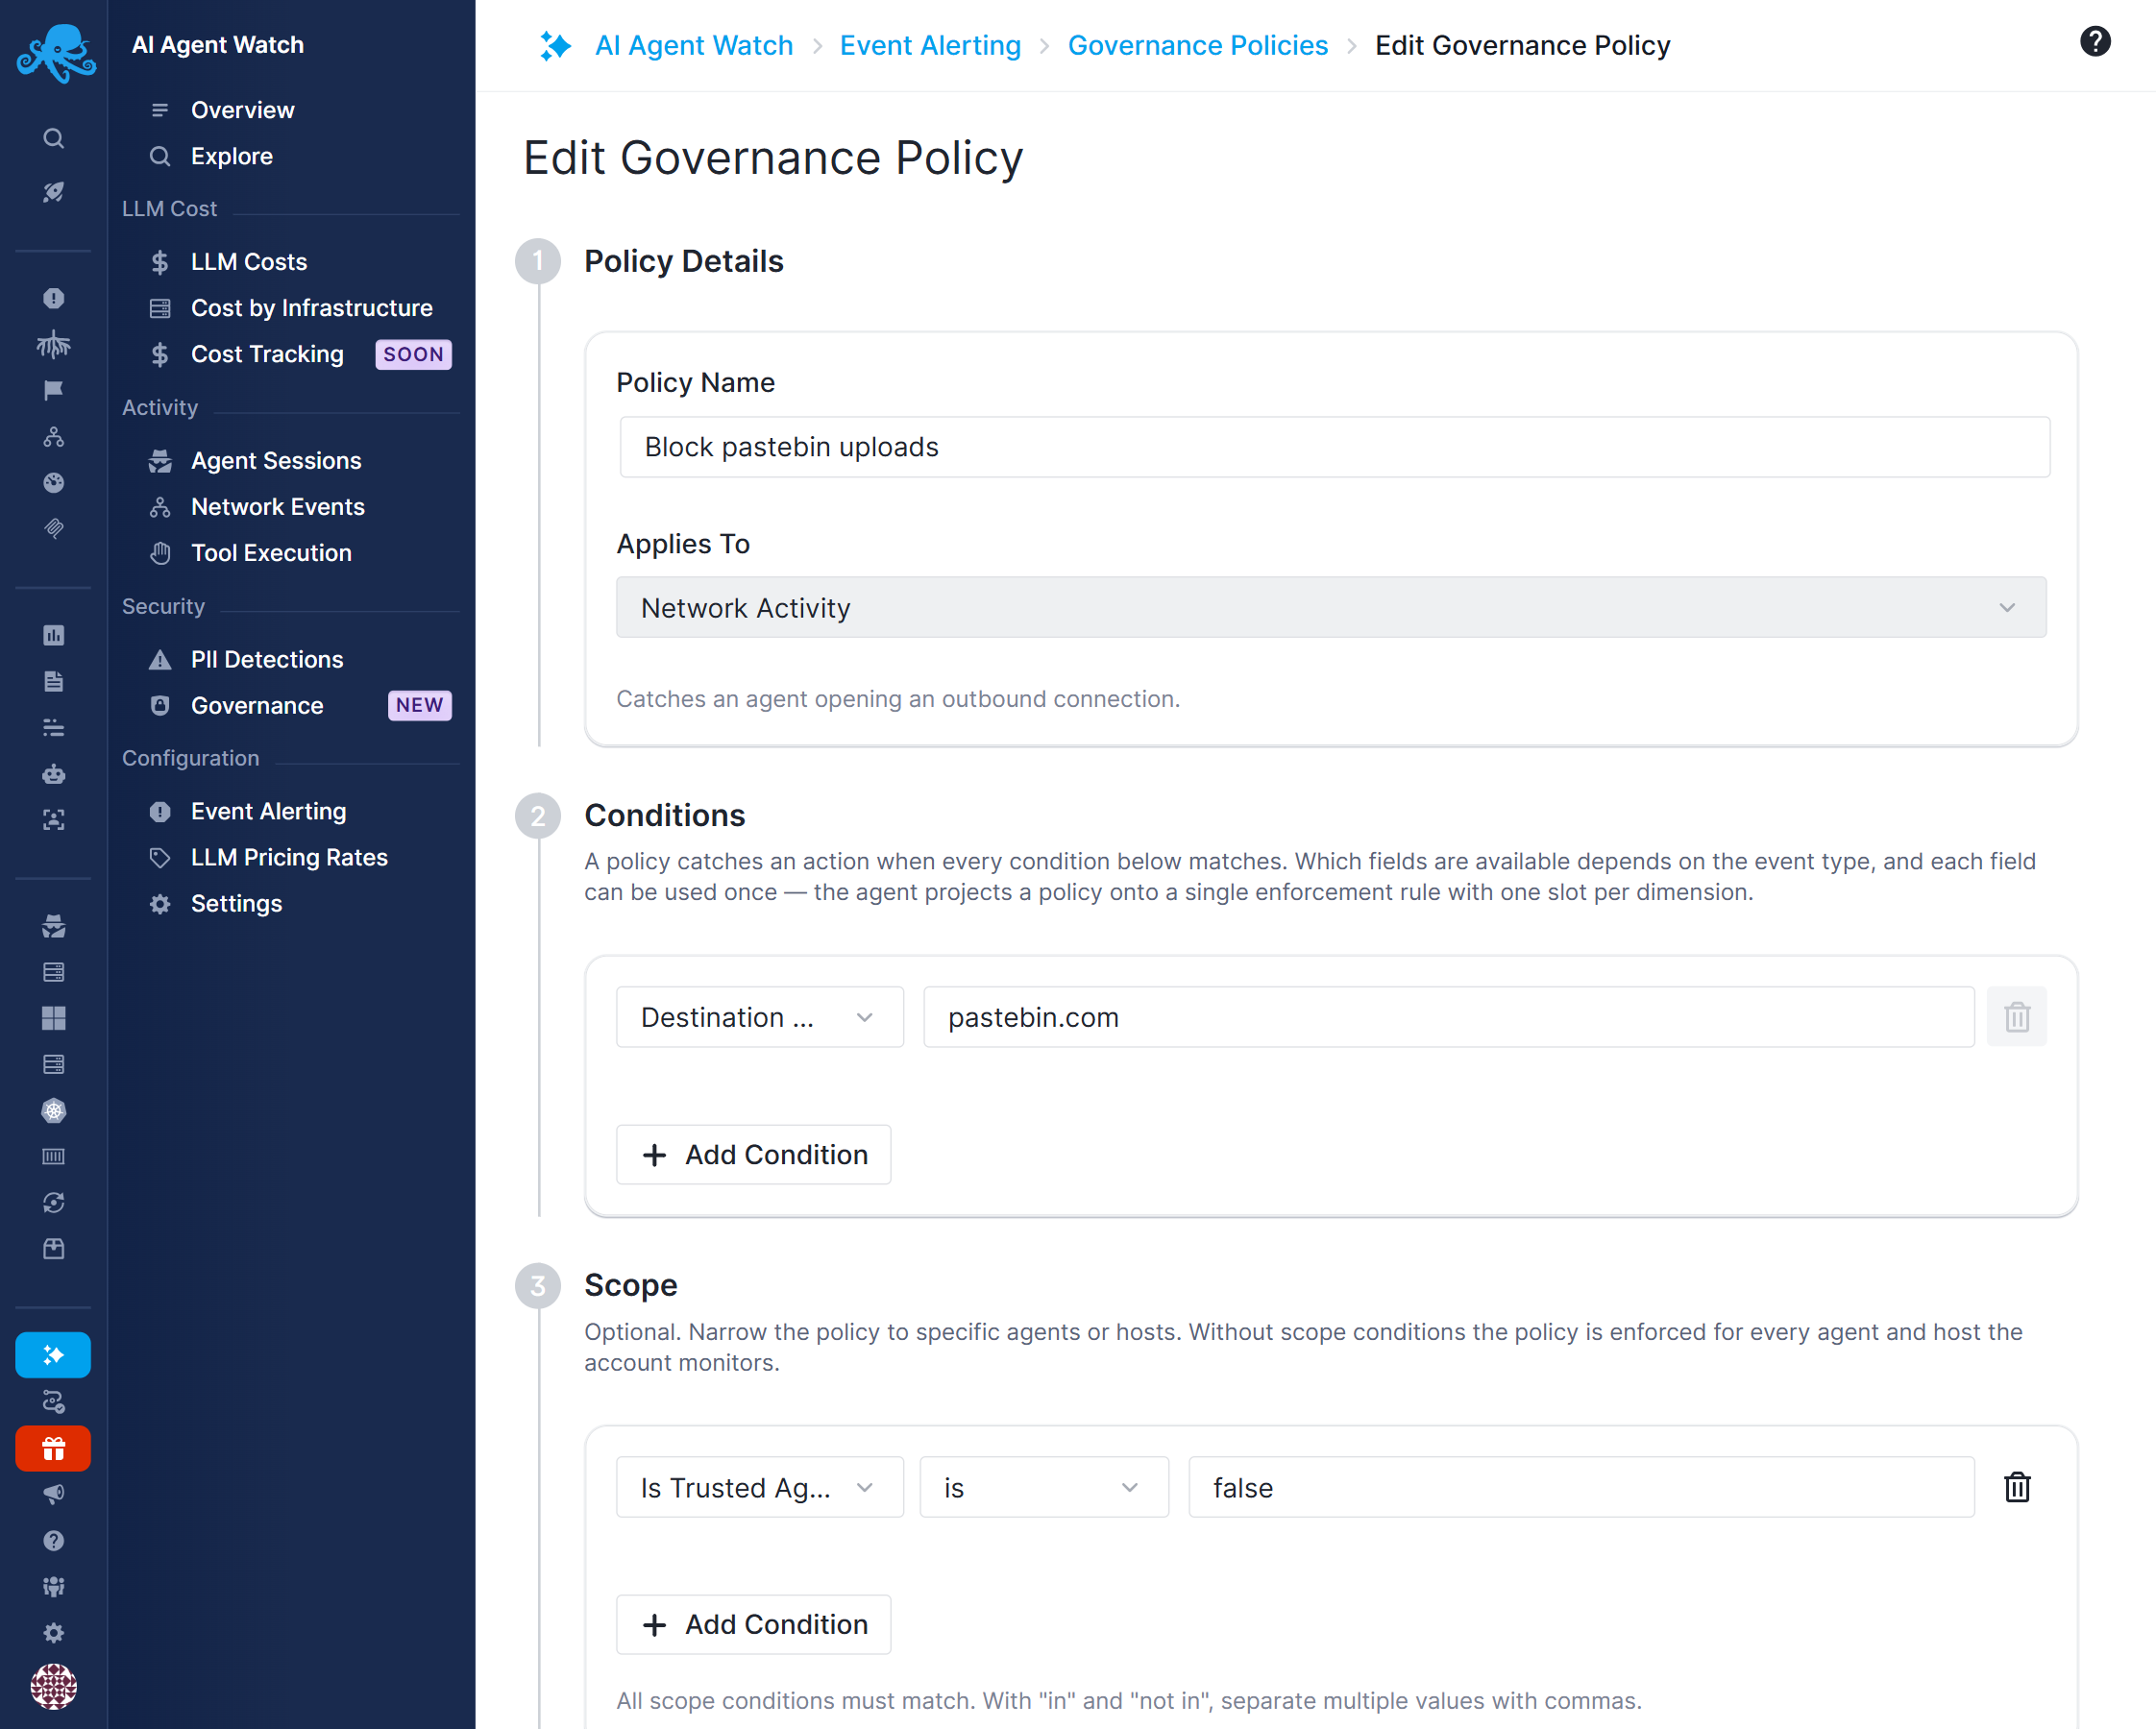Click the robot icon in the icon rail
This screenshot has width=2156, height=1729.
54,774
